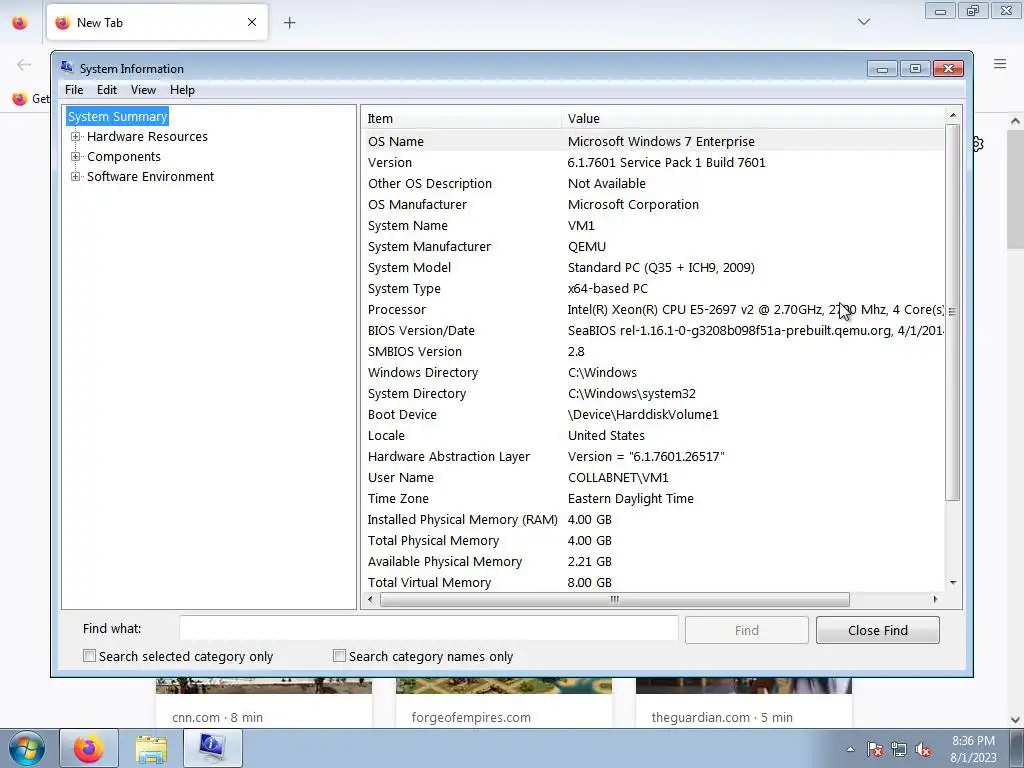Click the Firefox View icon left of tabs
Viewport: 1024px width, 768px height.
point(20,23)
